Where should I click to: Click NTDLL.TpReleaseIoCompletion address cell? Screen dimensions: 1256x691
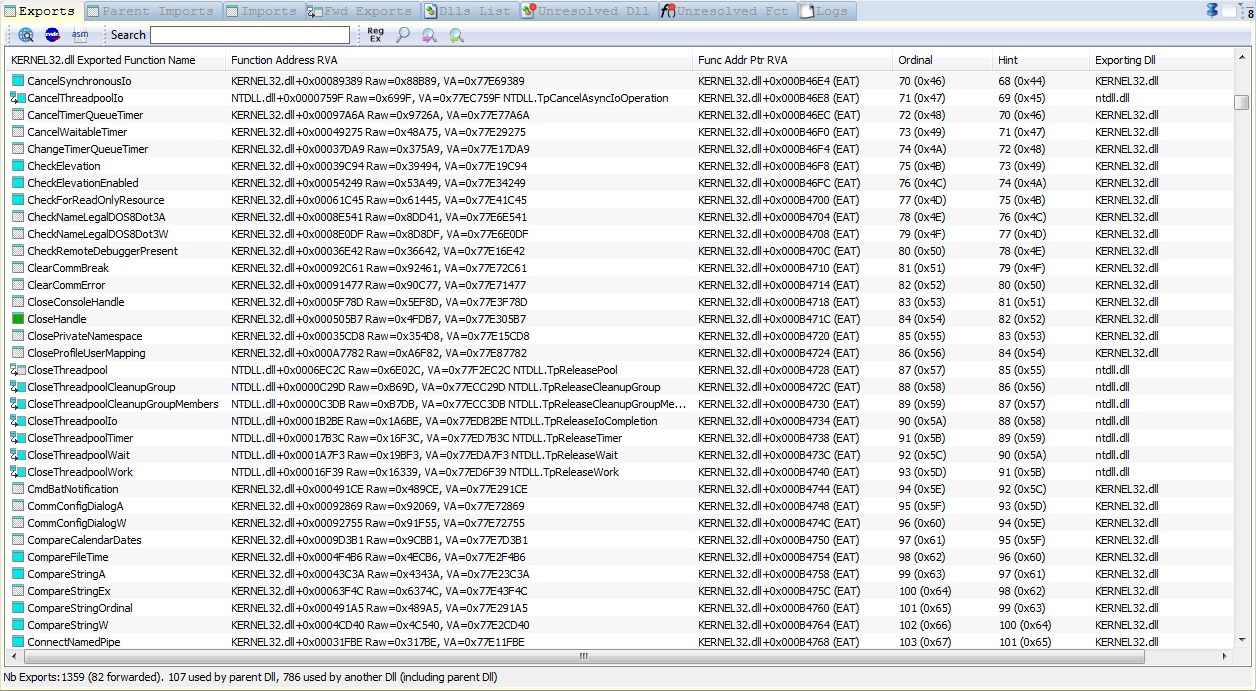click(444, 421)
